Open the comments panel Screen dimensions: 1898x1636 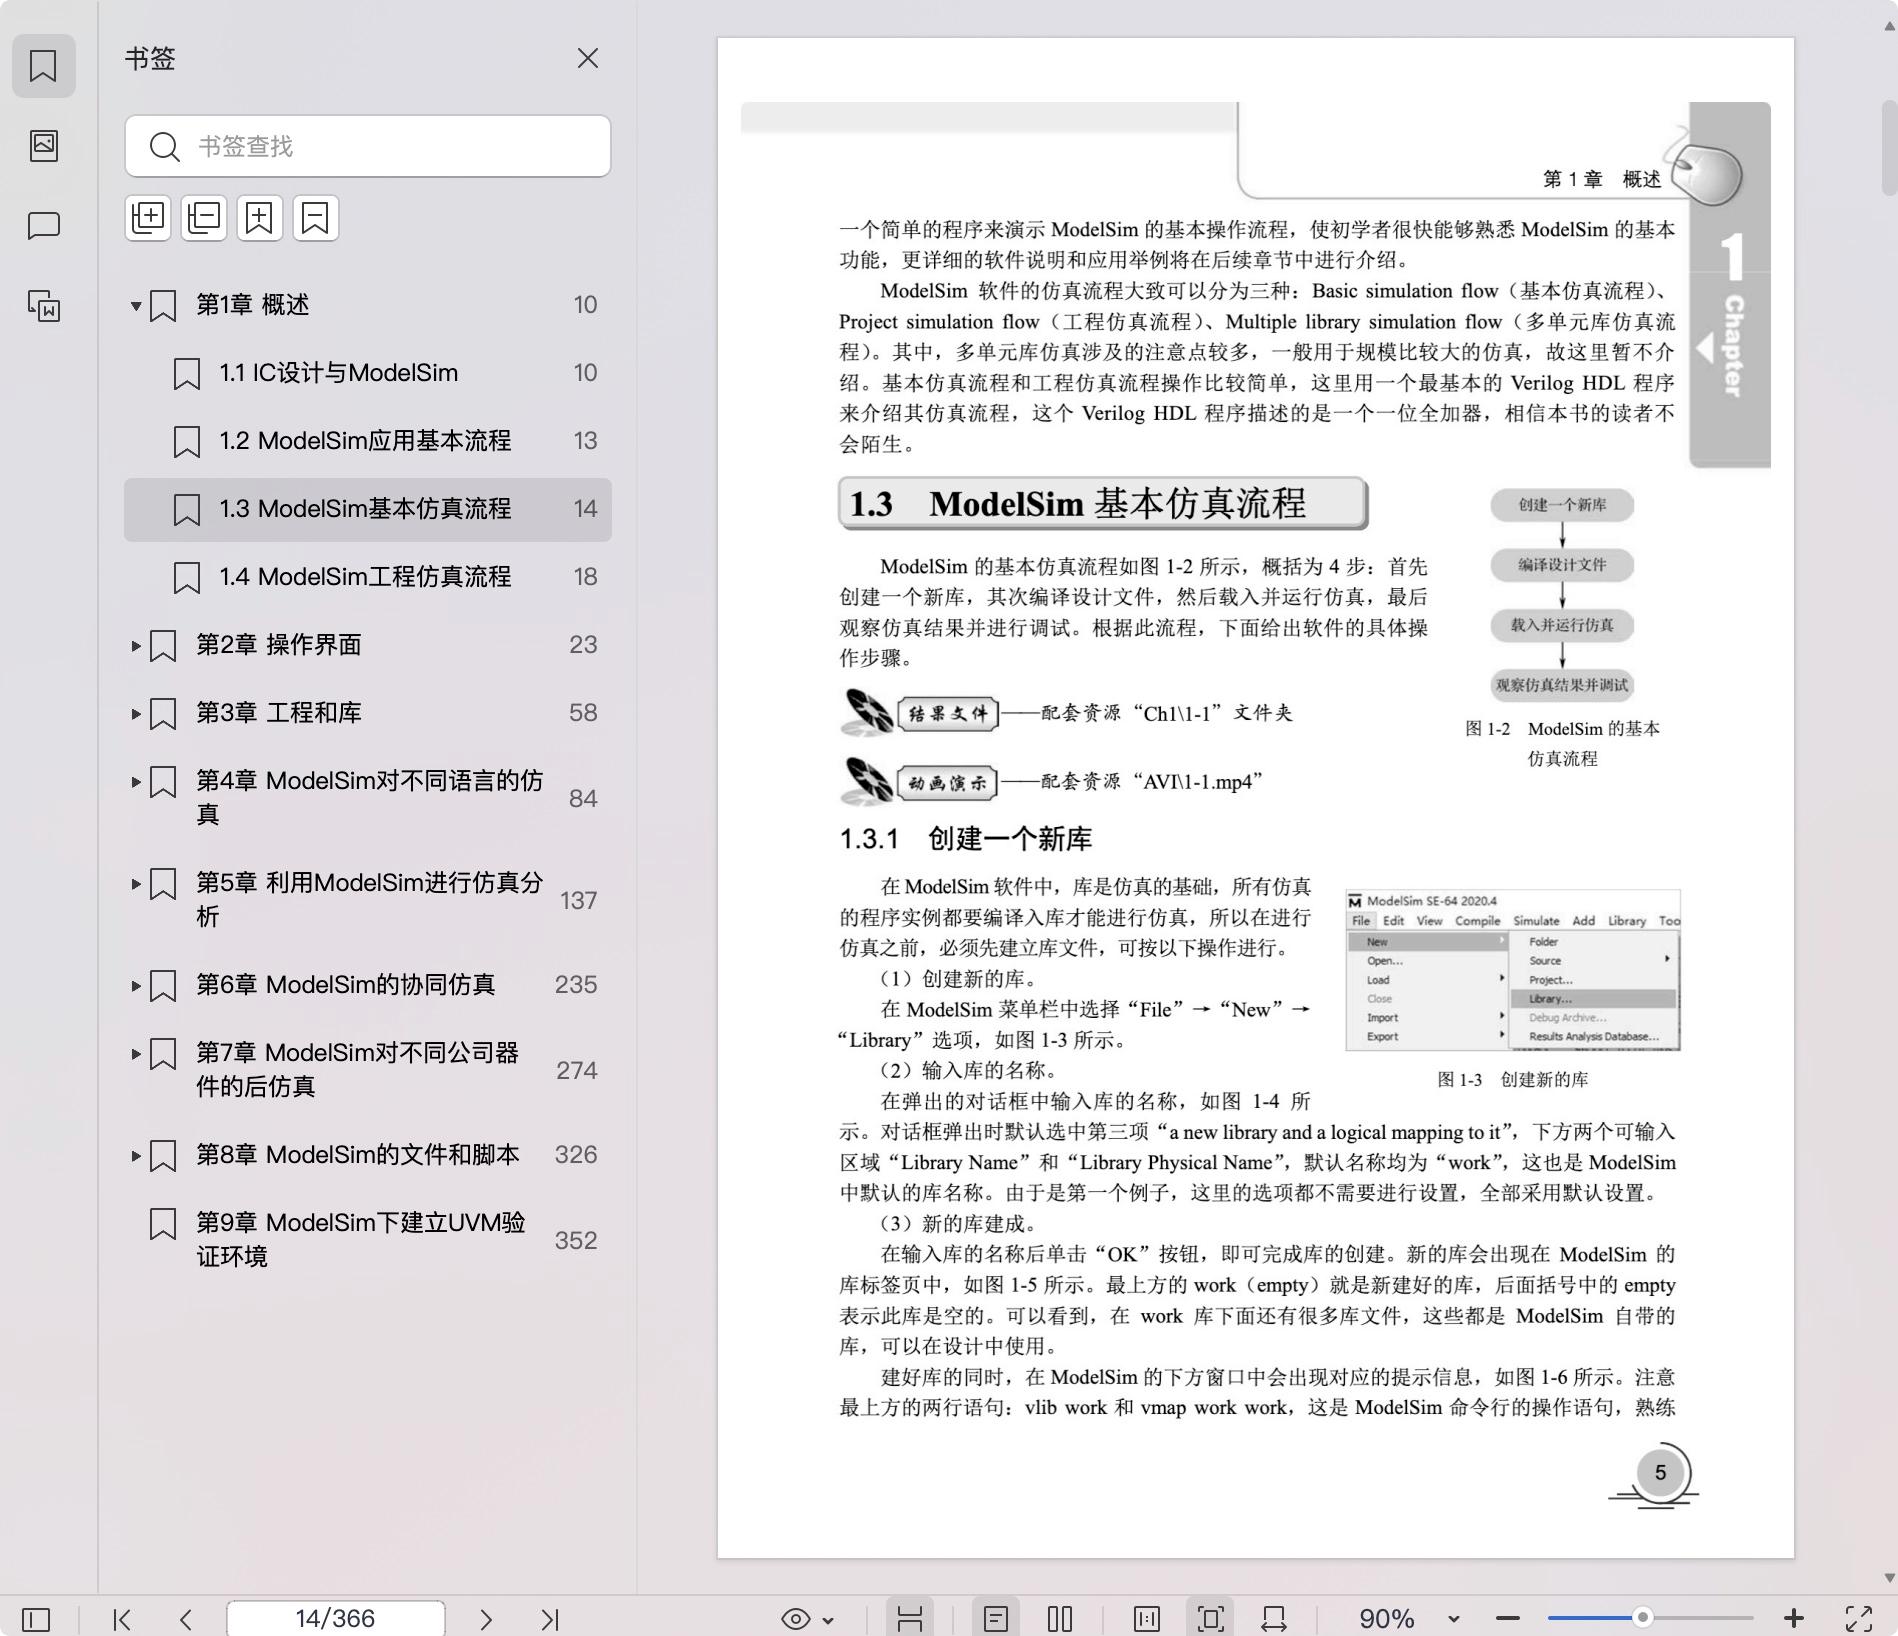click(x=43, y=226)
